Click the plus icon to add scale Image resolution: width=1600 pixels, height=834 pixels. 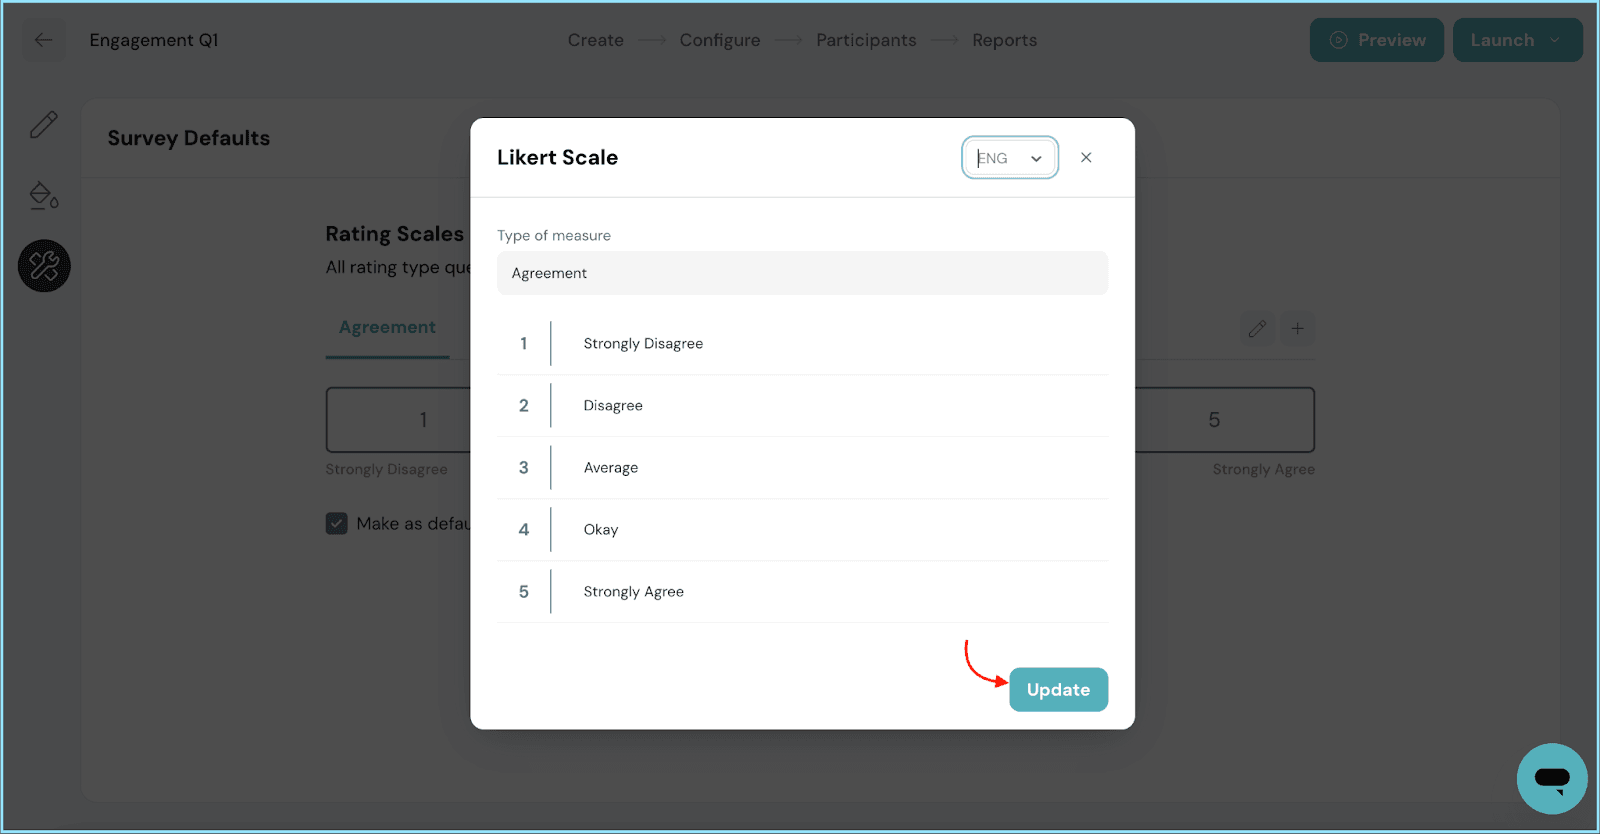[1297, 329]
